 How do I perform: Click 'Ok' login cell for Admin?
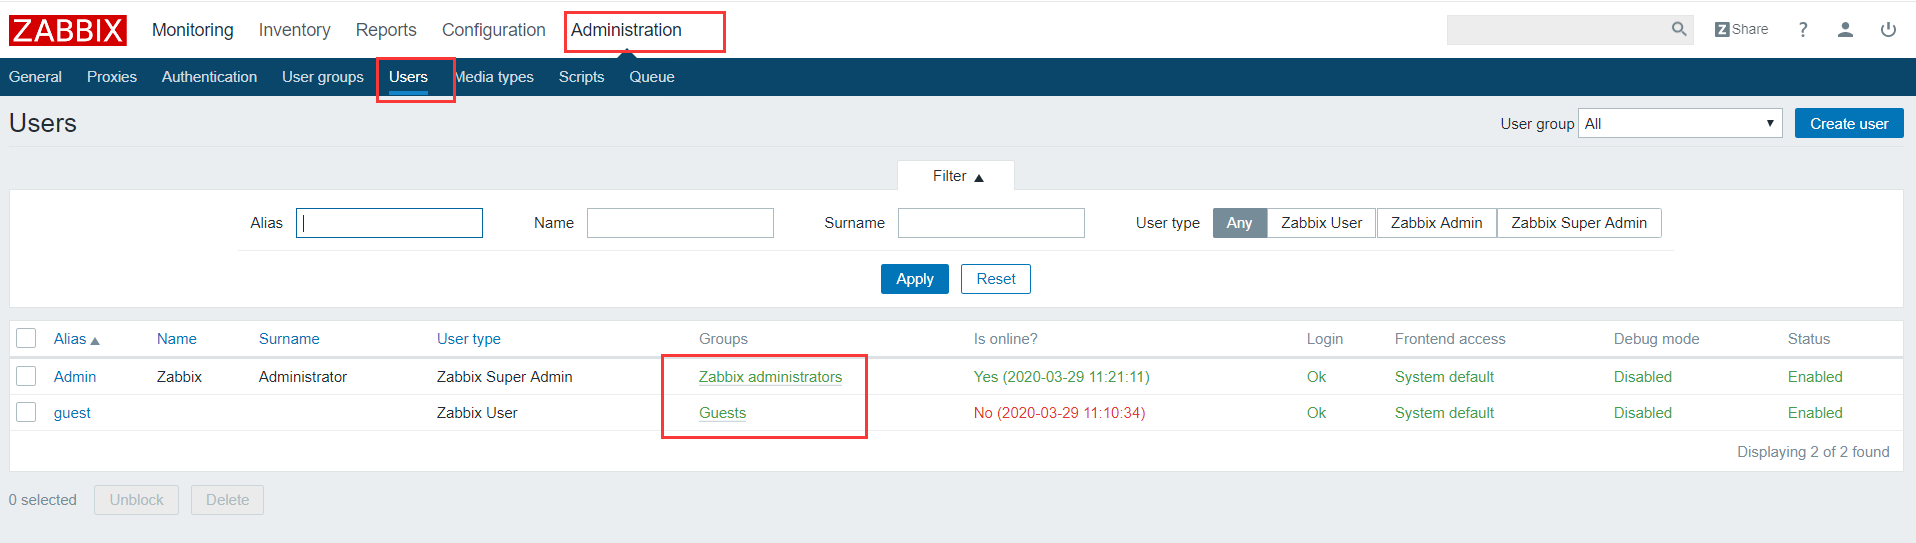click(1316, 377)
